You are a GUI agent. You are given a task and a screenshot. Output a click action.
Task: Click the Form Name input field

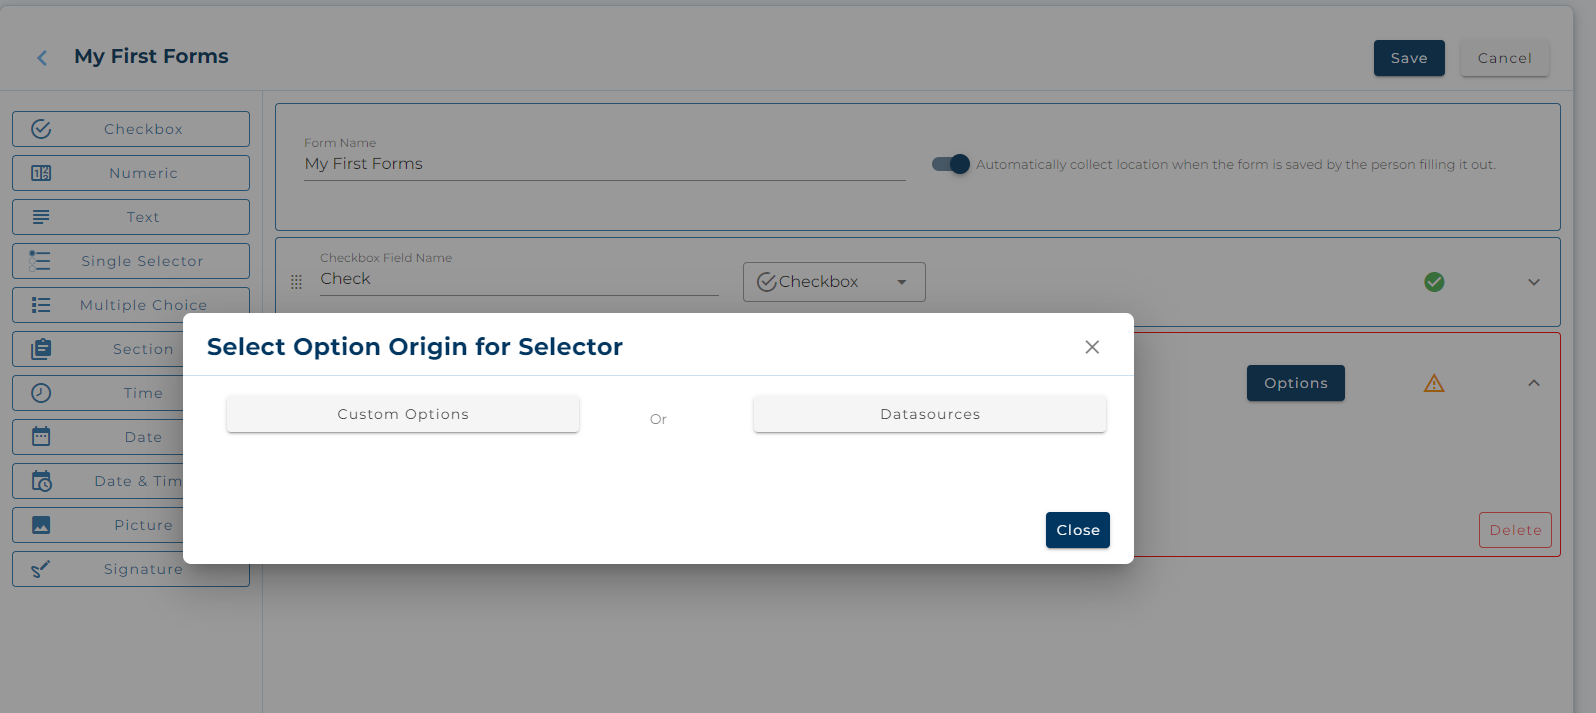[x=604, y=164]
